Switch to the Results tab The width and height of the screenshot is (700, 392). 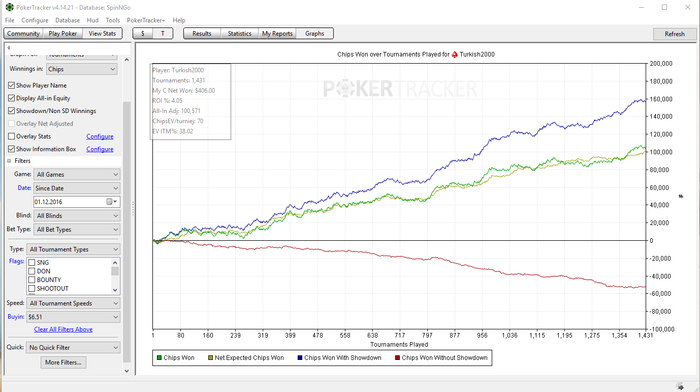(x=202, y=33)
